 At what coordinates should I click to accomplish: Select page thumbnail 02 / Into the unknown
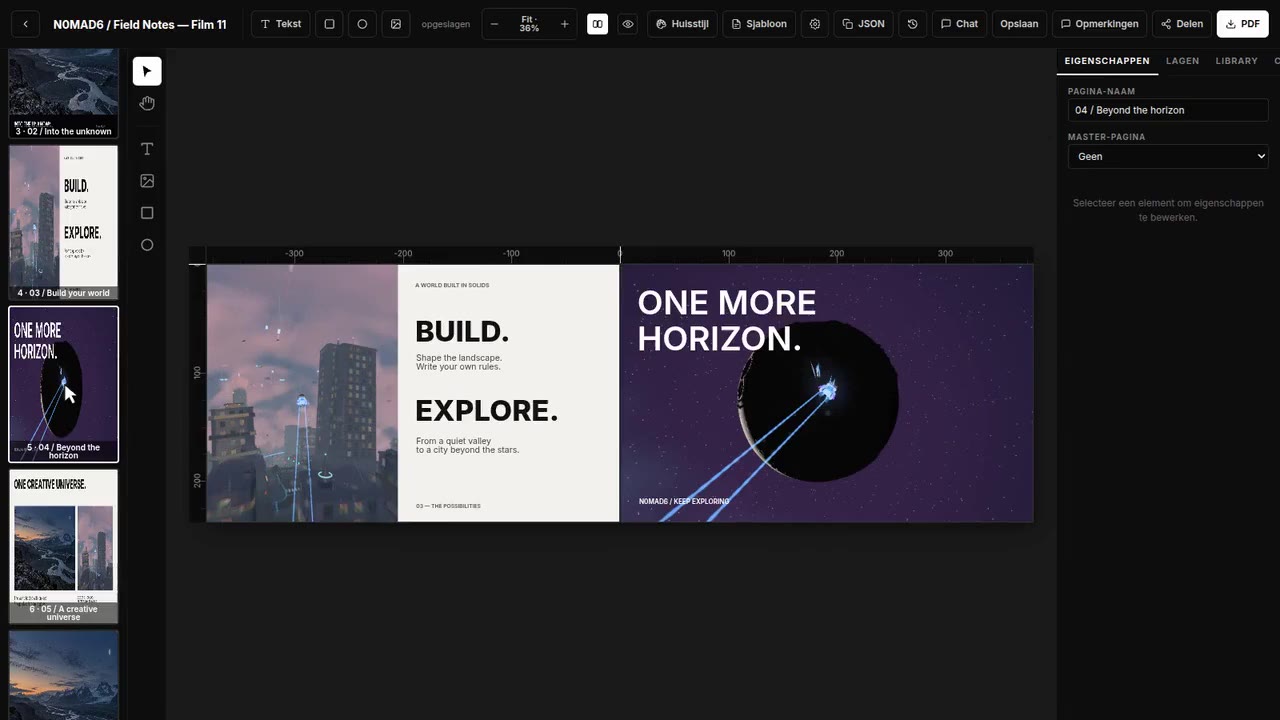pos(63,92)
